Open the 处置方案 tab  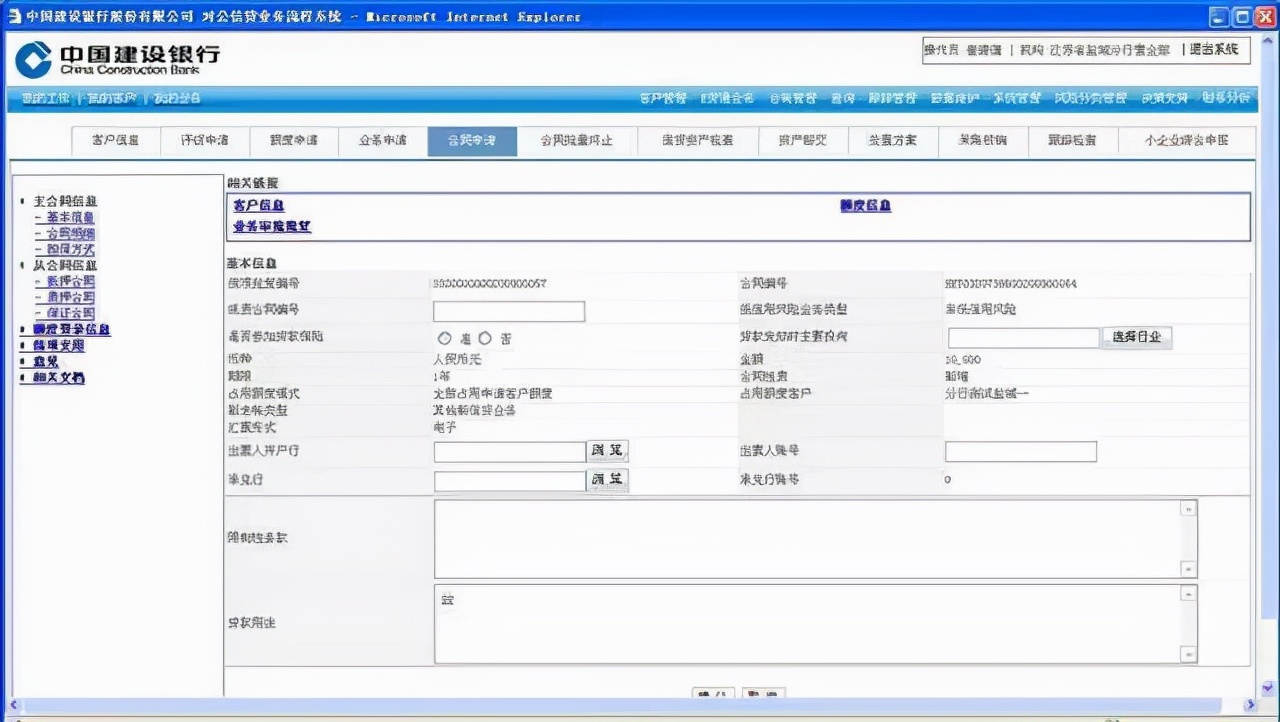tap(892, 141)
